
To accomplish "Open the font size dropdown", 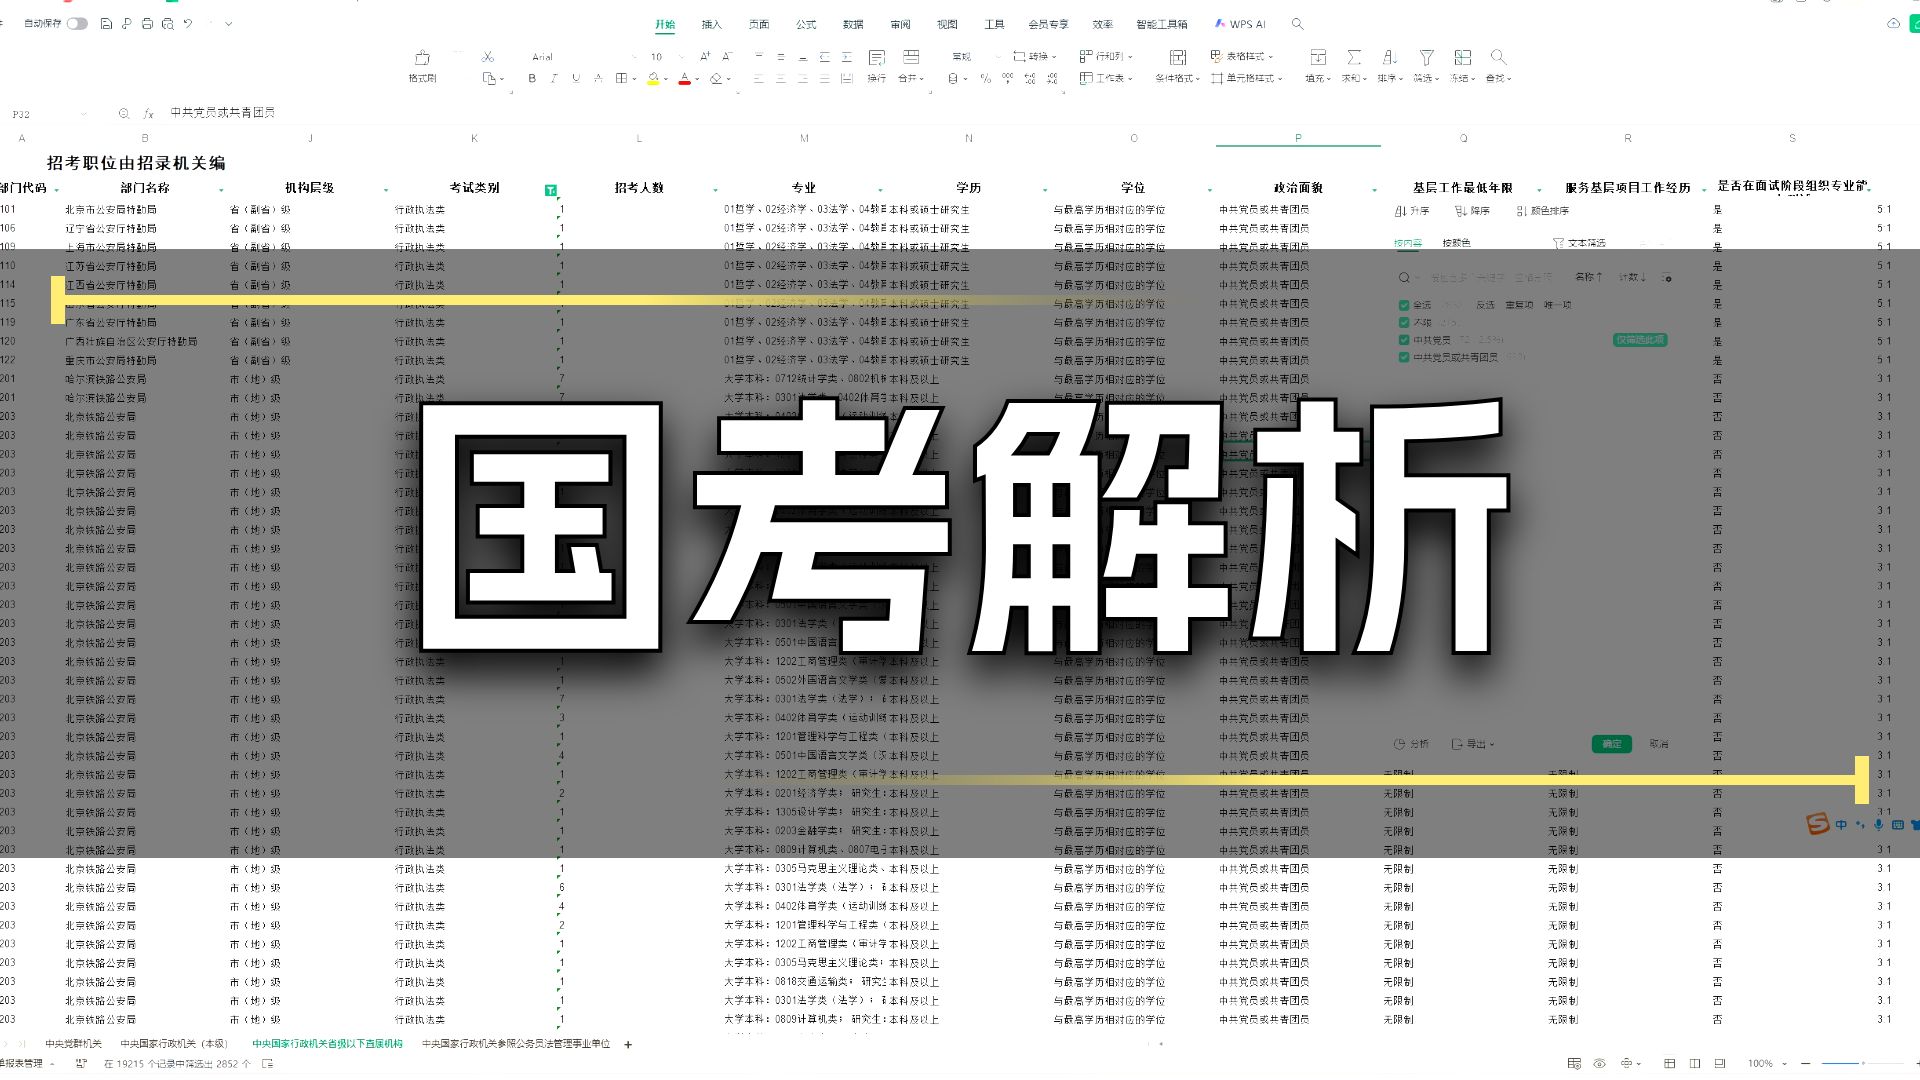I will tap(681, 57).
